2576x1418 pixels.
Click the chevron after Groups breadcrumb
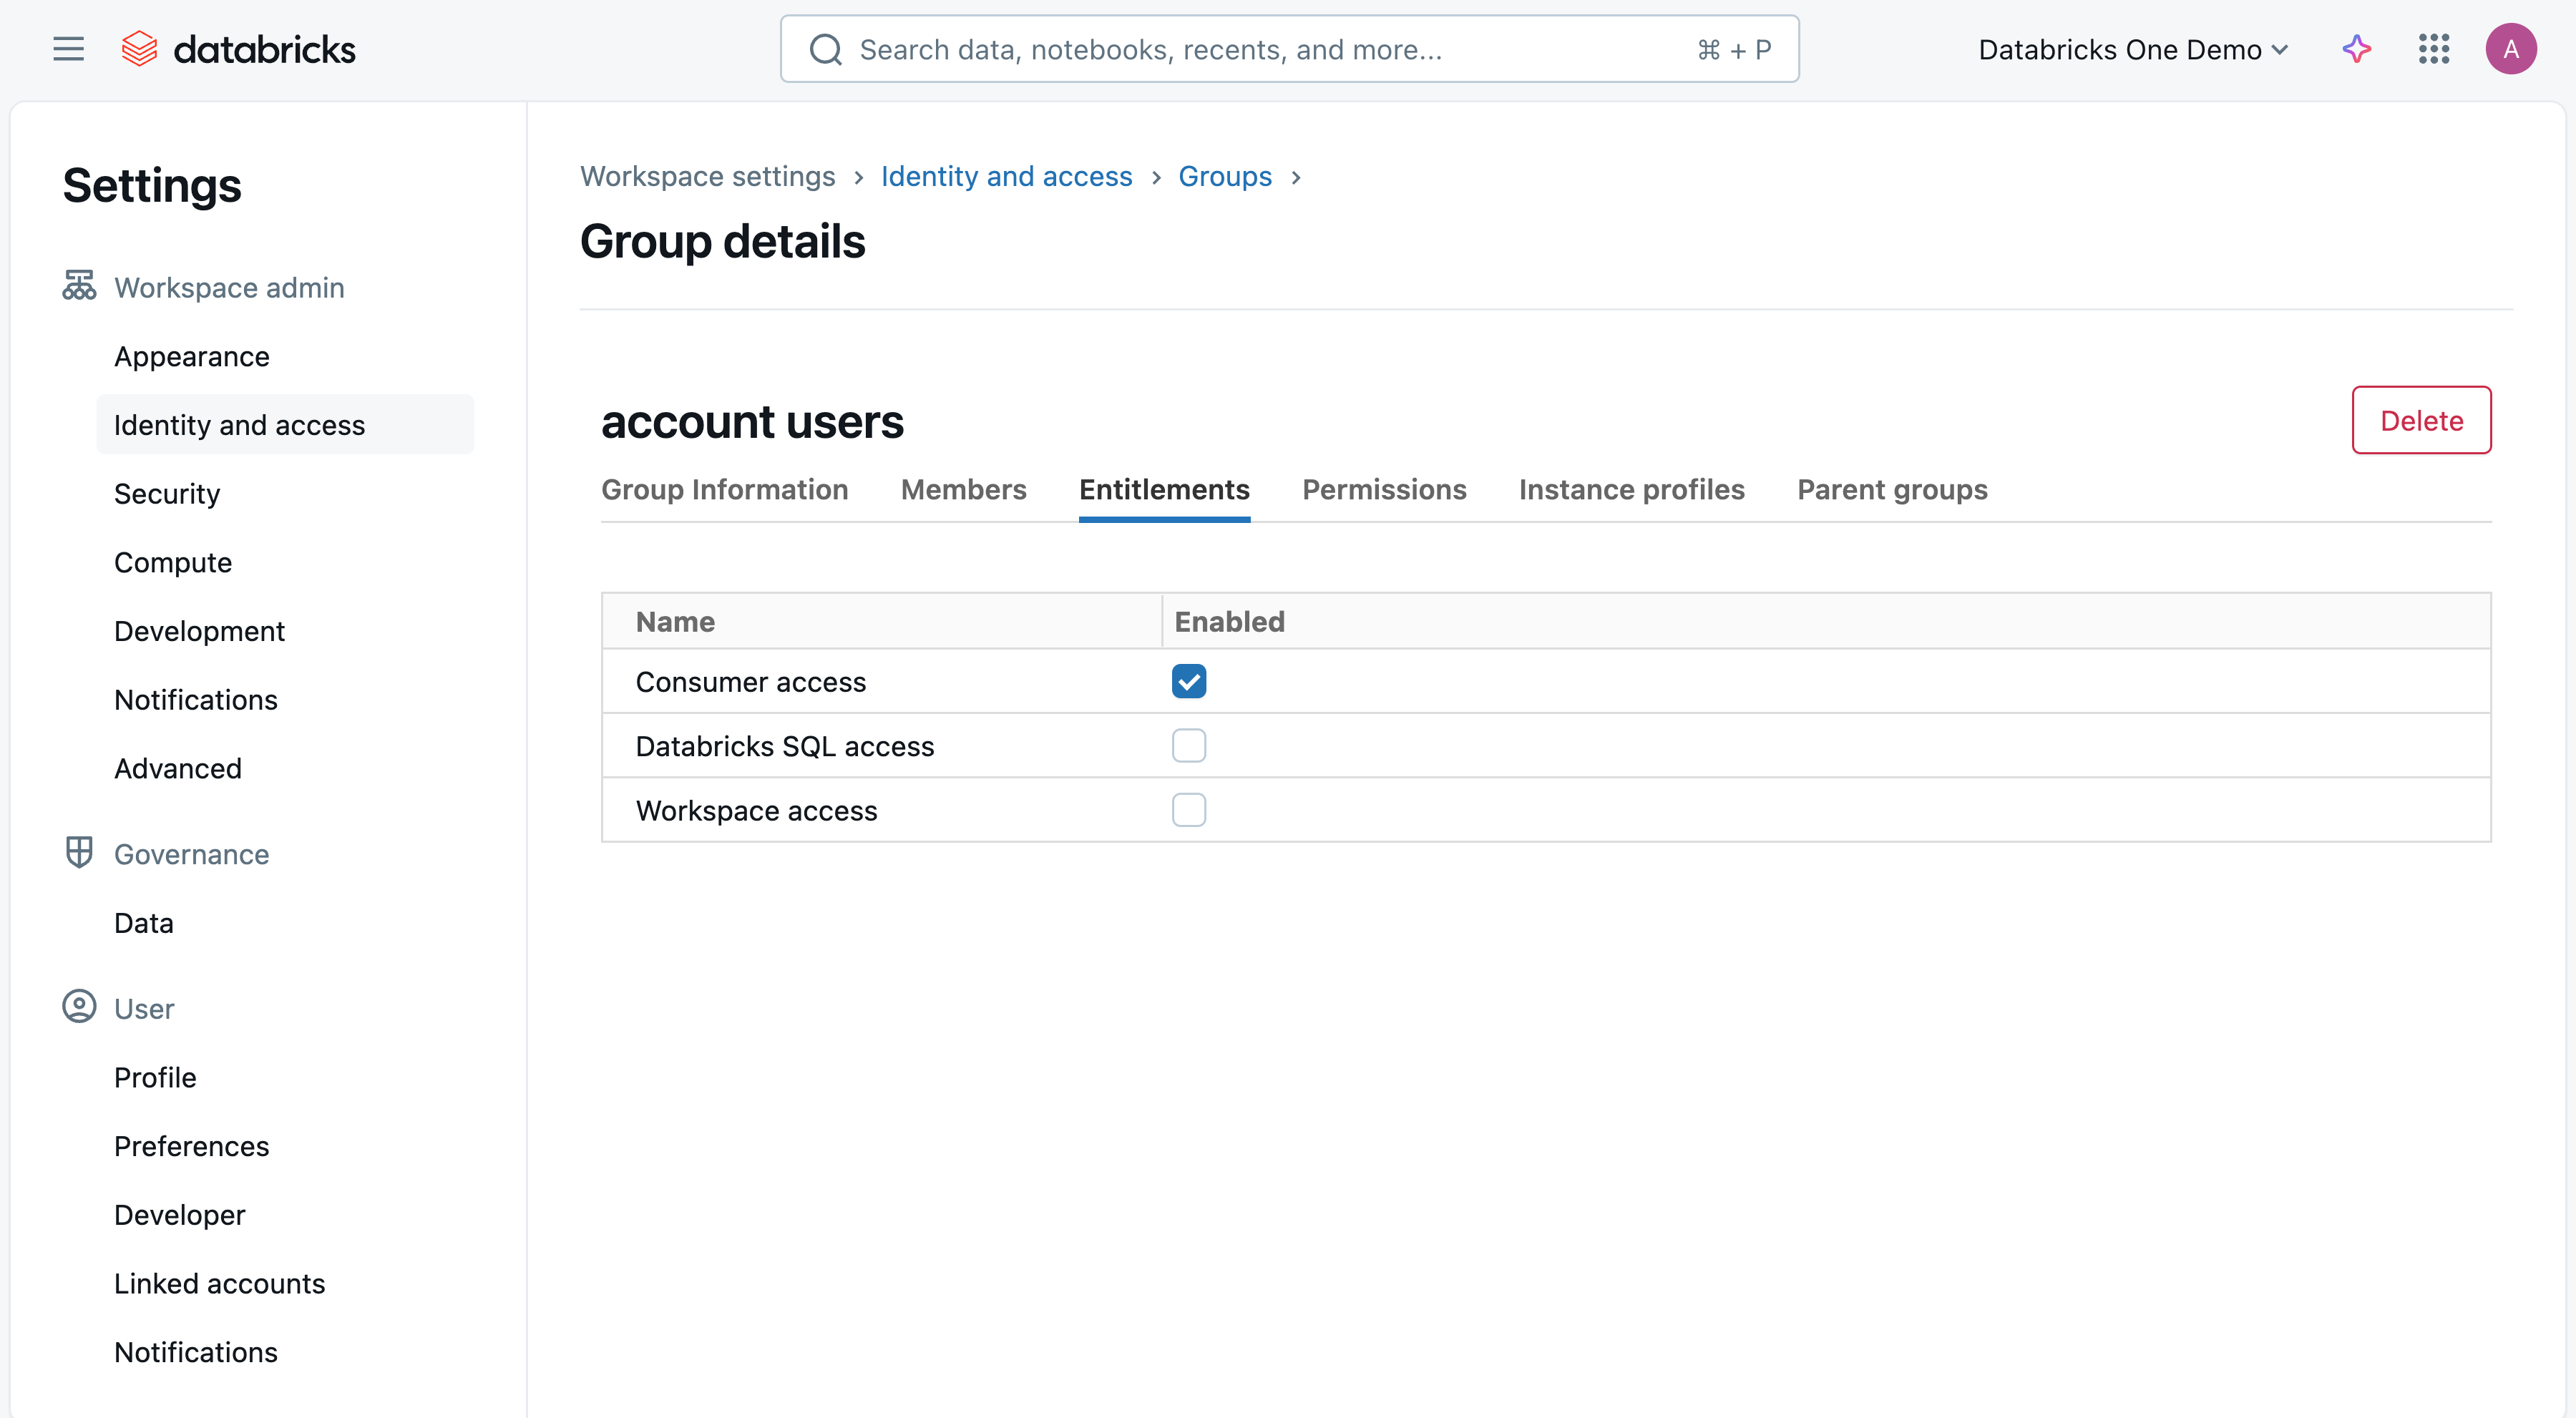tap(1296, 177)
